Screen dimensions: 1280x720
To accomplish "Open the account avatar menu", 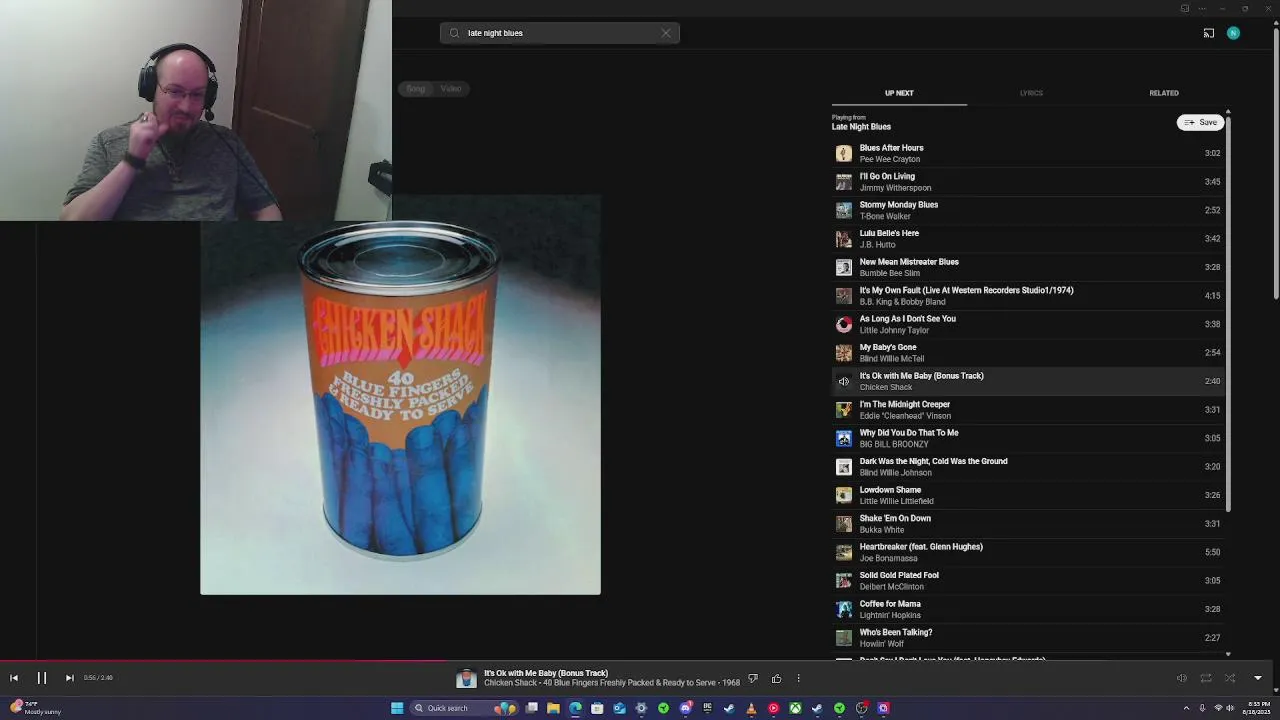I will (1233, 33).
